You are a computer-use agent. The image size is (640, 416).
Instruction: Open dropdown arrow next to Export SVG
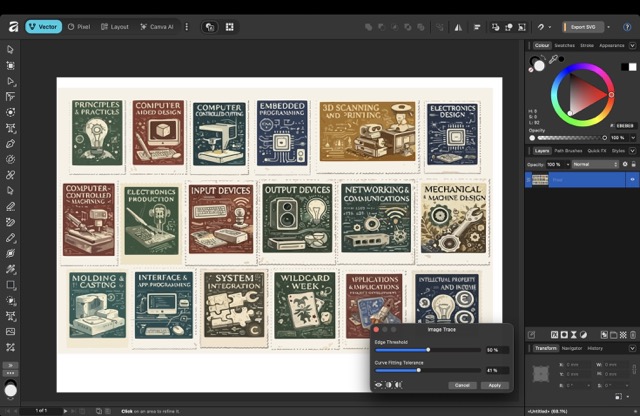(x=609, y=27)
